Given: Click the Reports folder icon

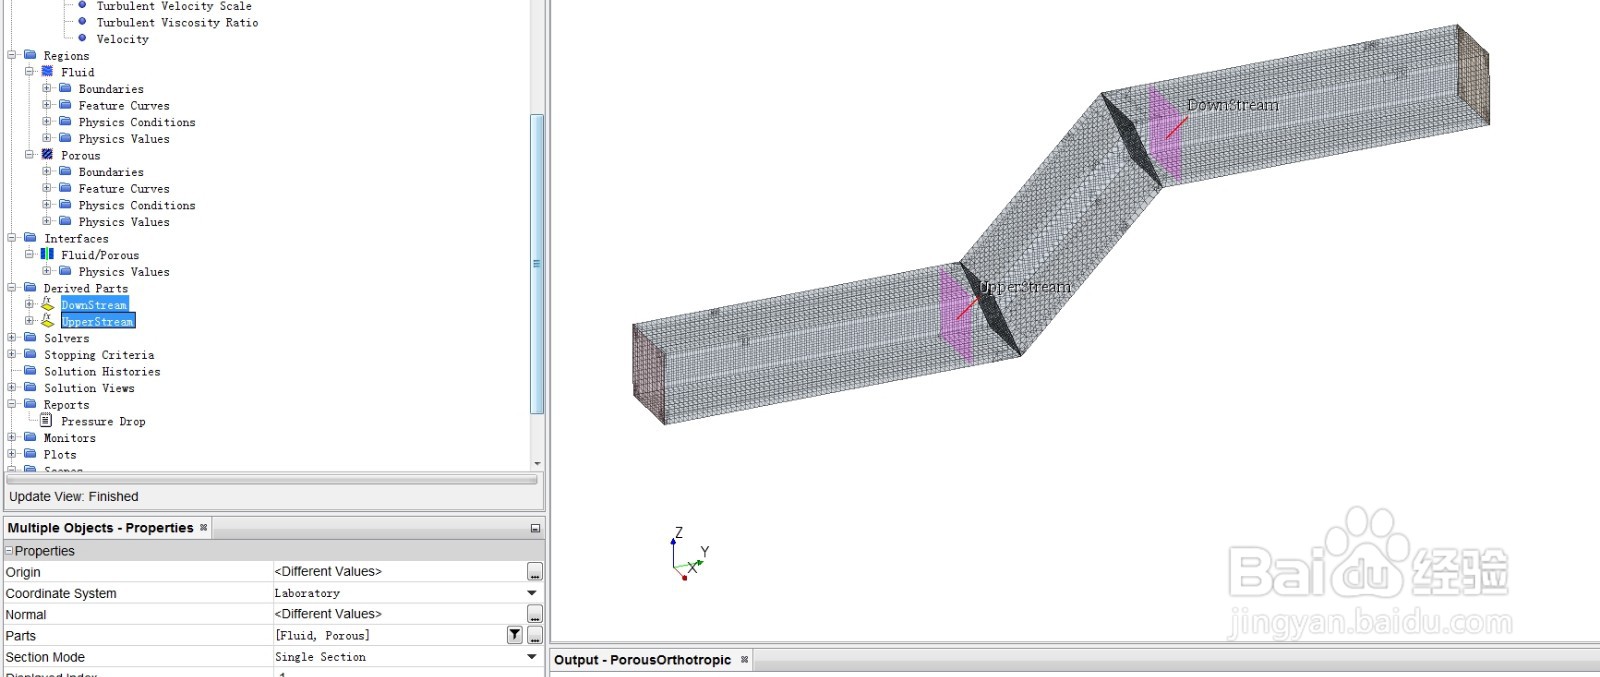Looking at the screenshot, I should click(x=30, y=404).
